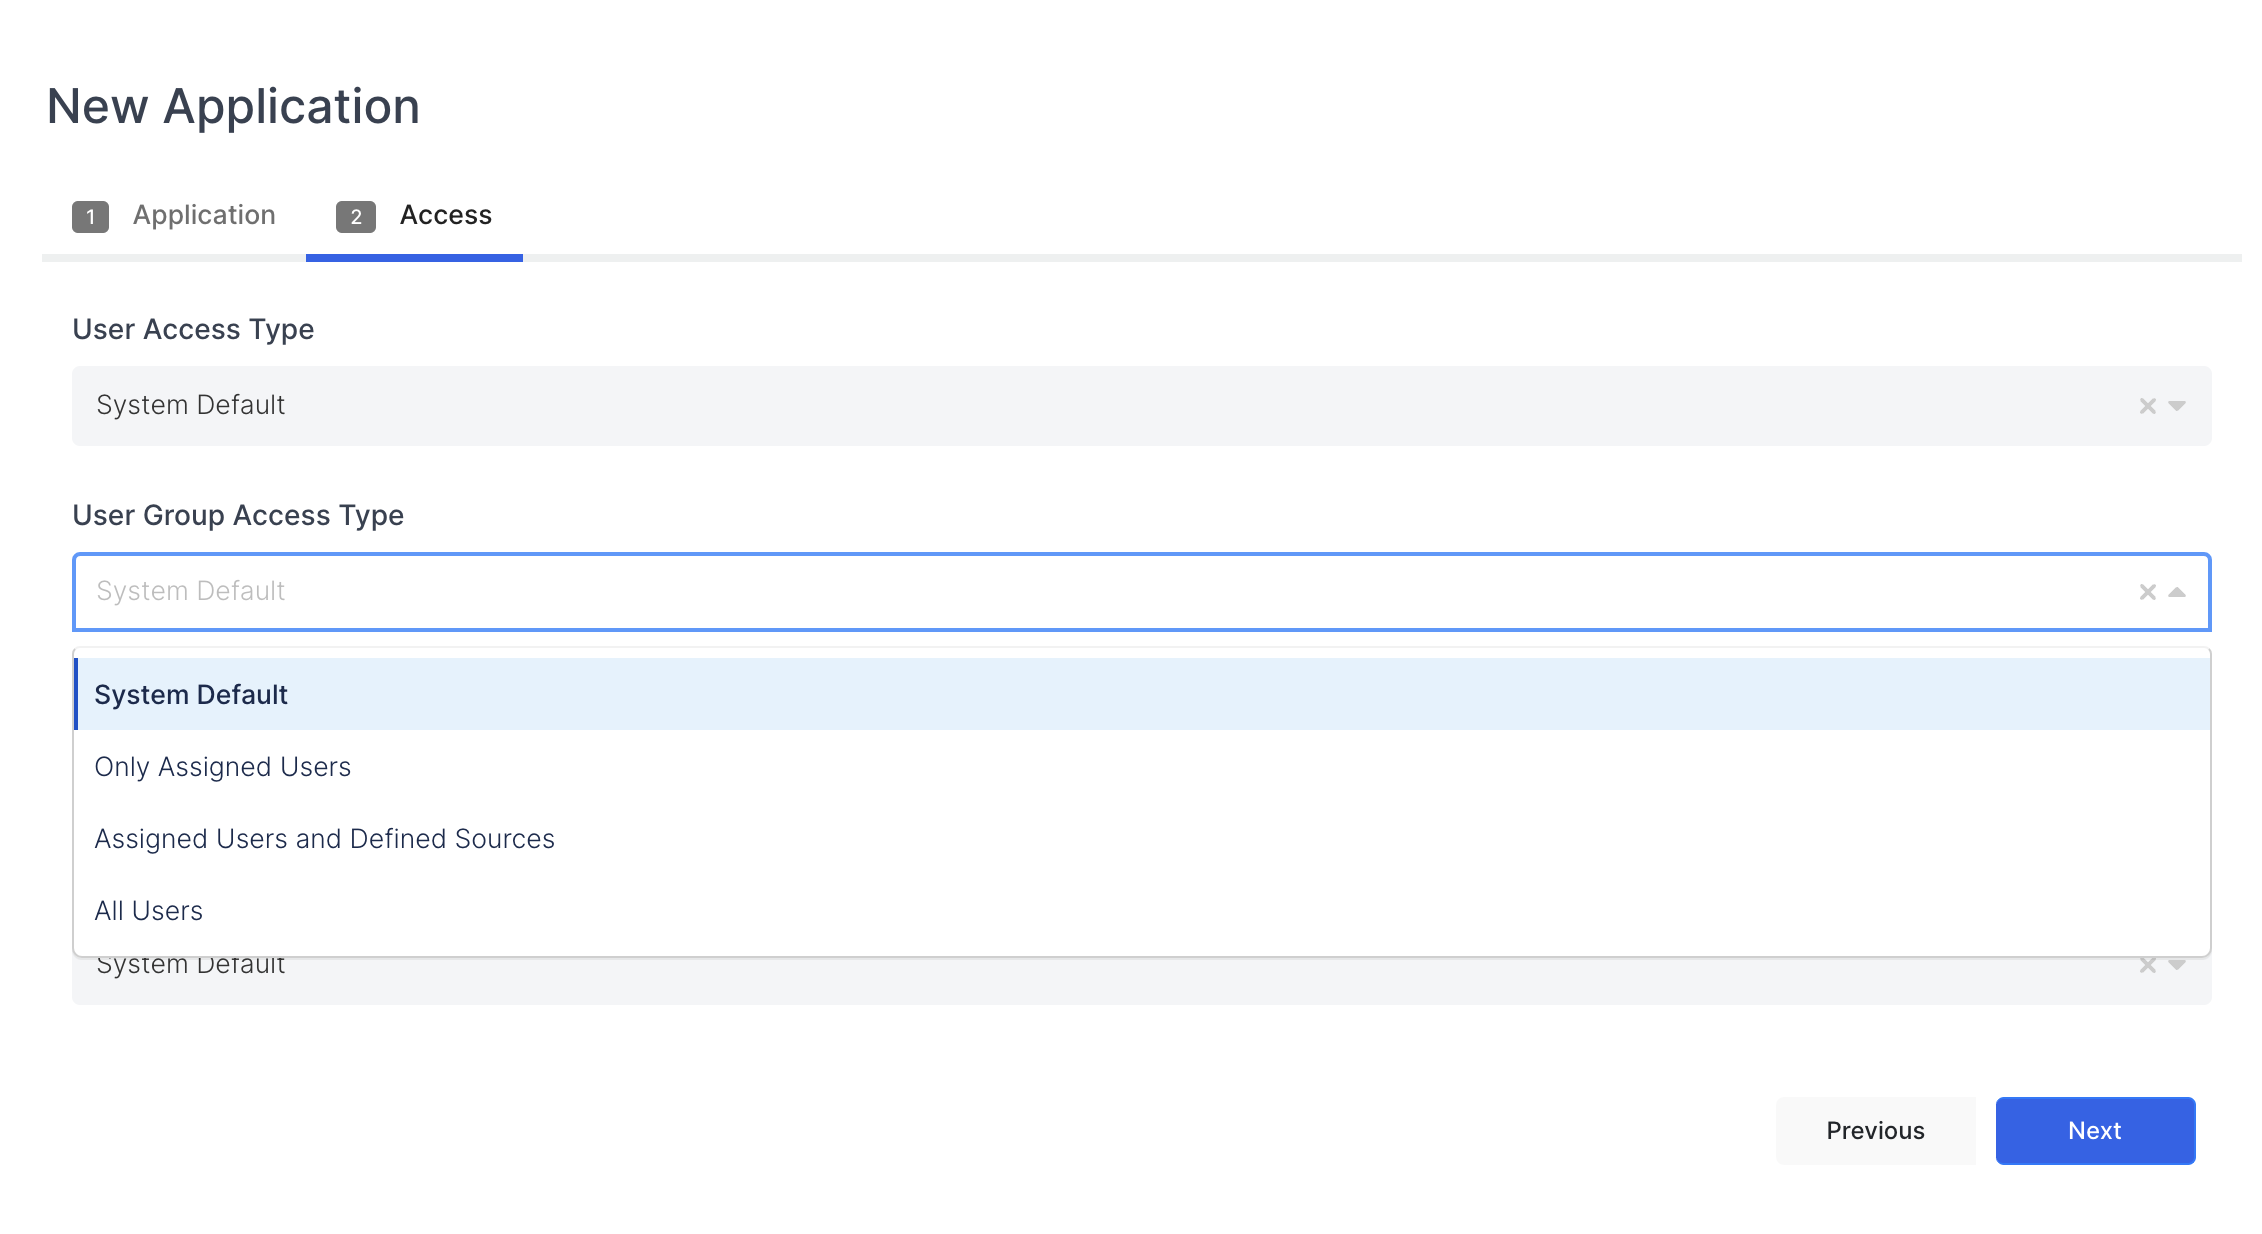Select Assigned Users and Defined Sources
This screenshot has width=2262, height=1234.
pyautogui.click(x=324, y=839)
